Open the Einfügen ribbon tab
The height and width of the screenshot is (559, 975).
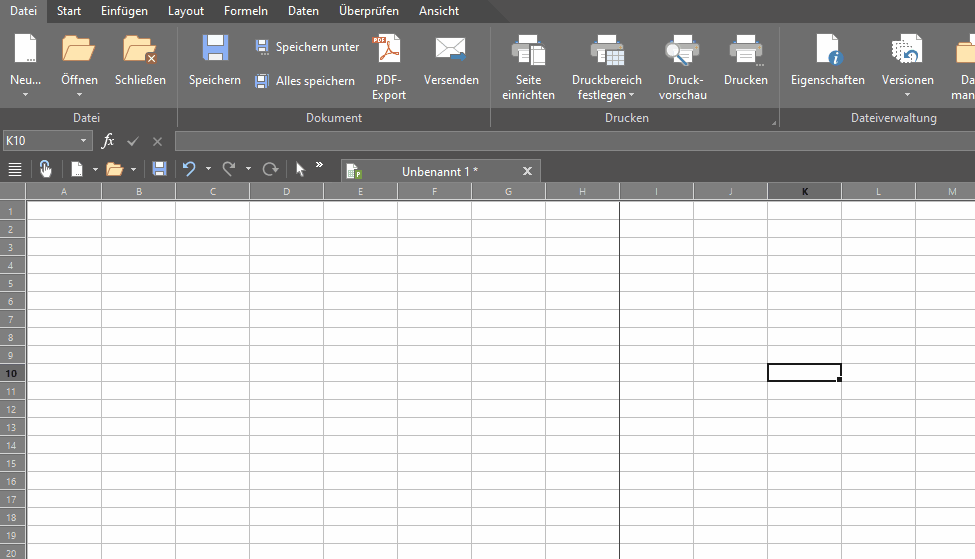[124, 11]
